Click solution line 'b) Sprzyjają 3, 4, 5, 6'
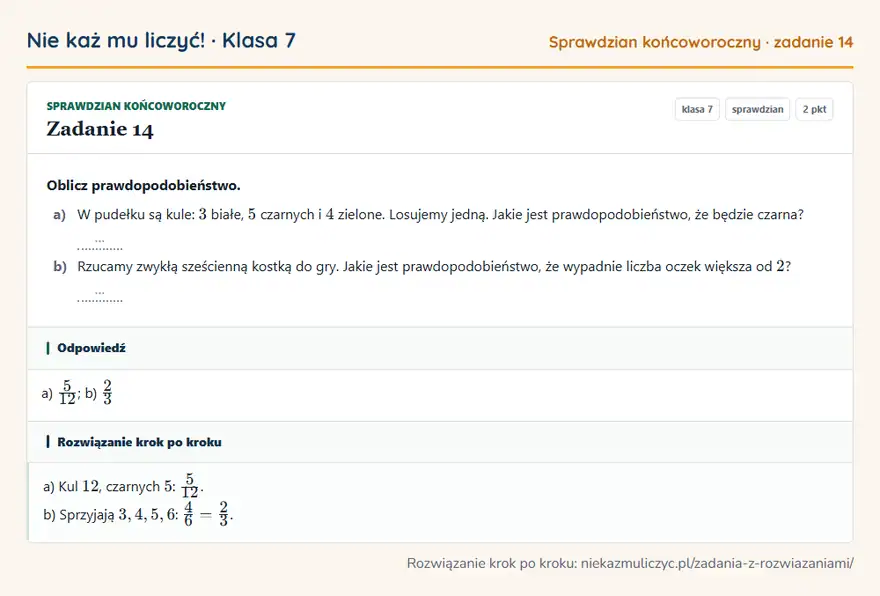880x596 pixels. pos(138,514)
